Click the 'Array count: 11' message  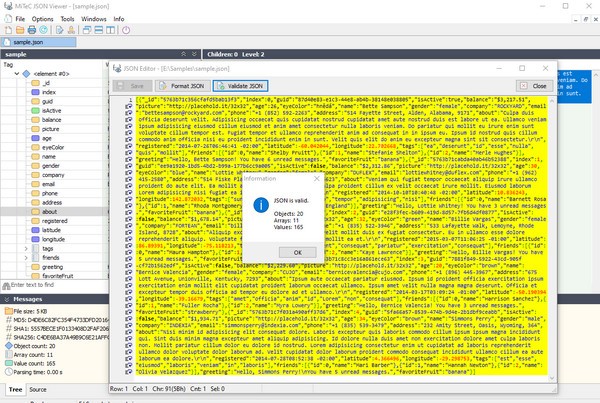click(33, 355)
